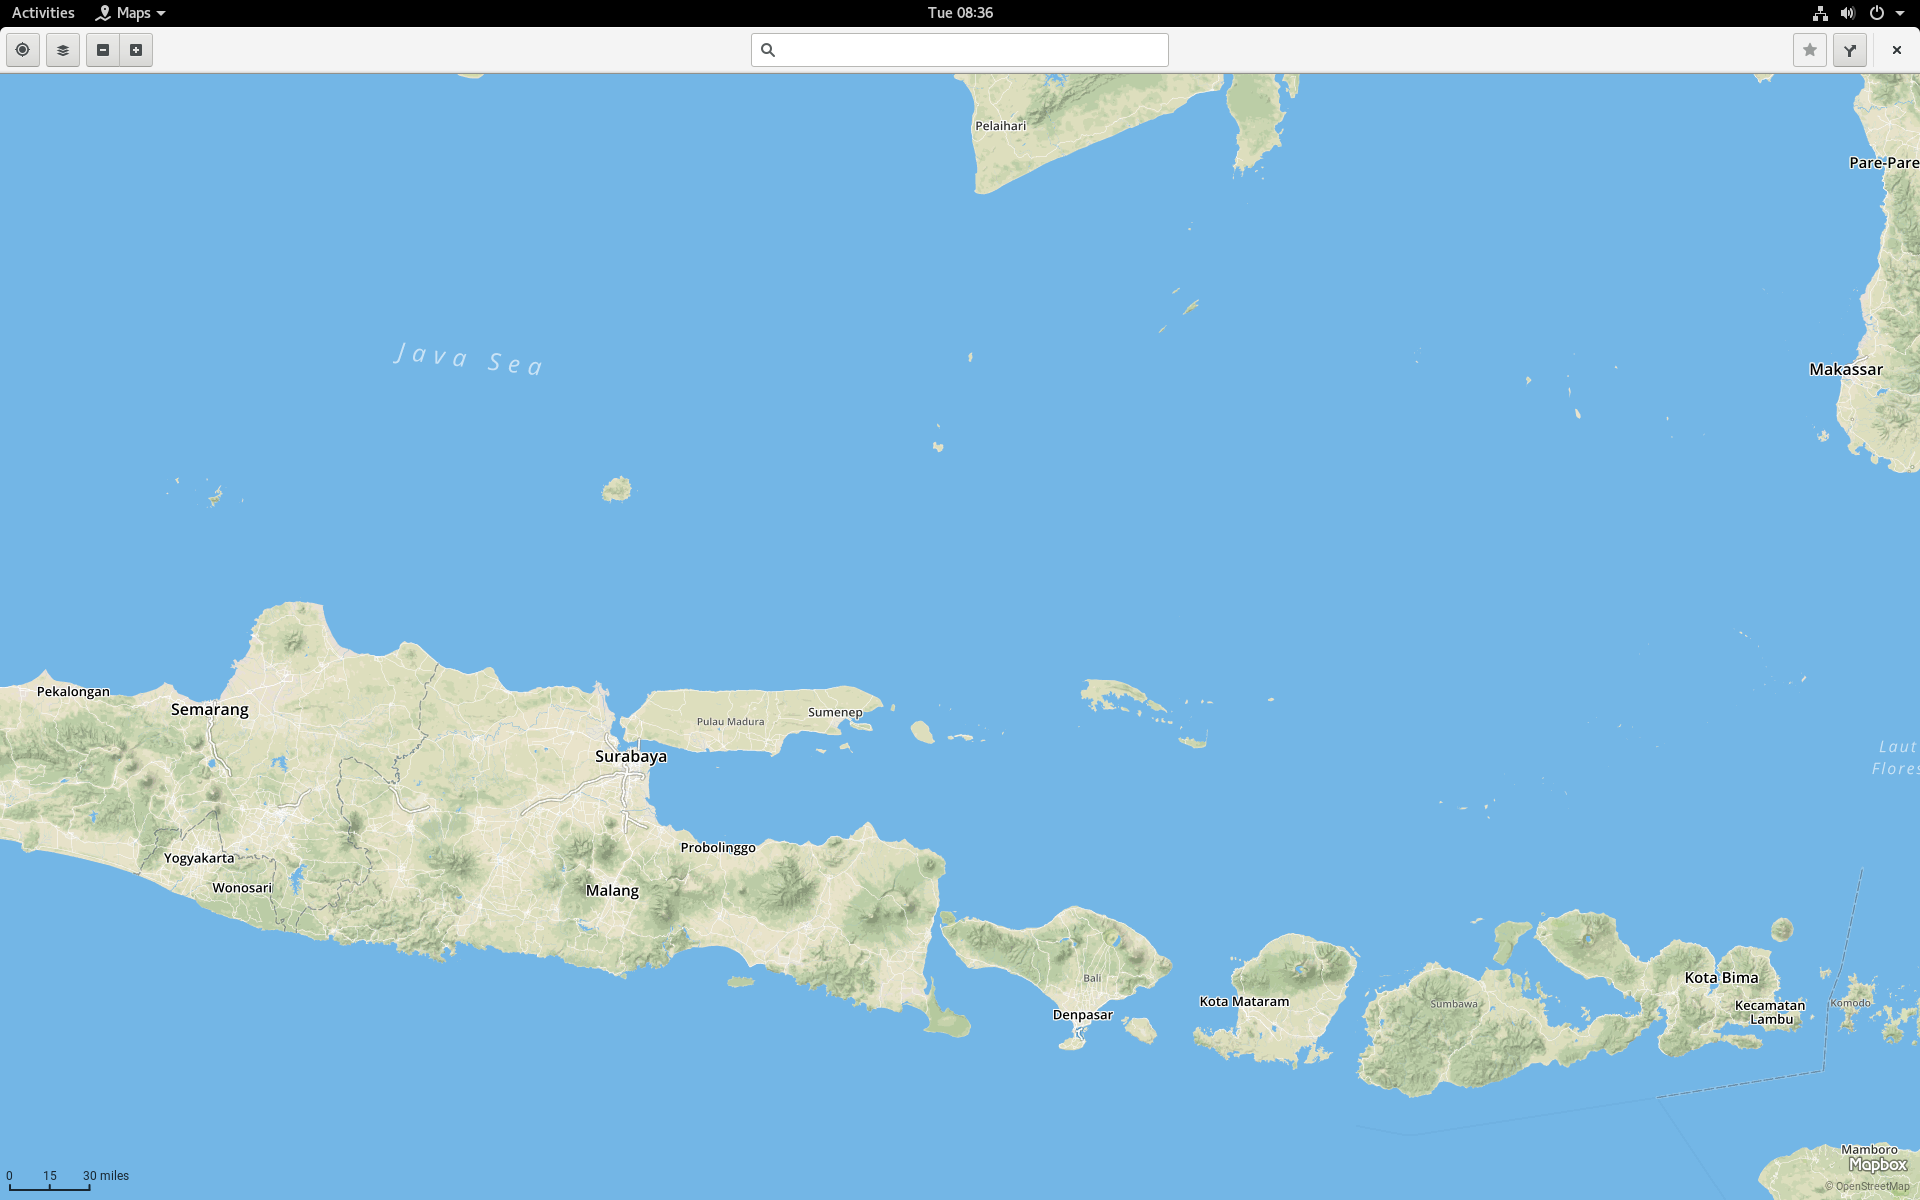1920x1200 pixels.
Task: Click the current location button
Action: click(22, 50)
